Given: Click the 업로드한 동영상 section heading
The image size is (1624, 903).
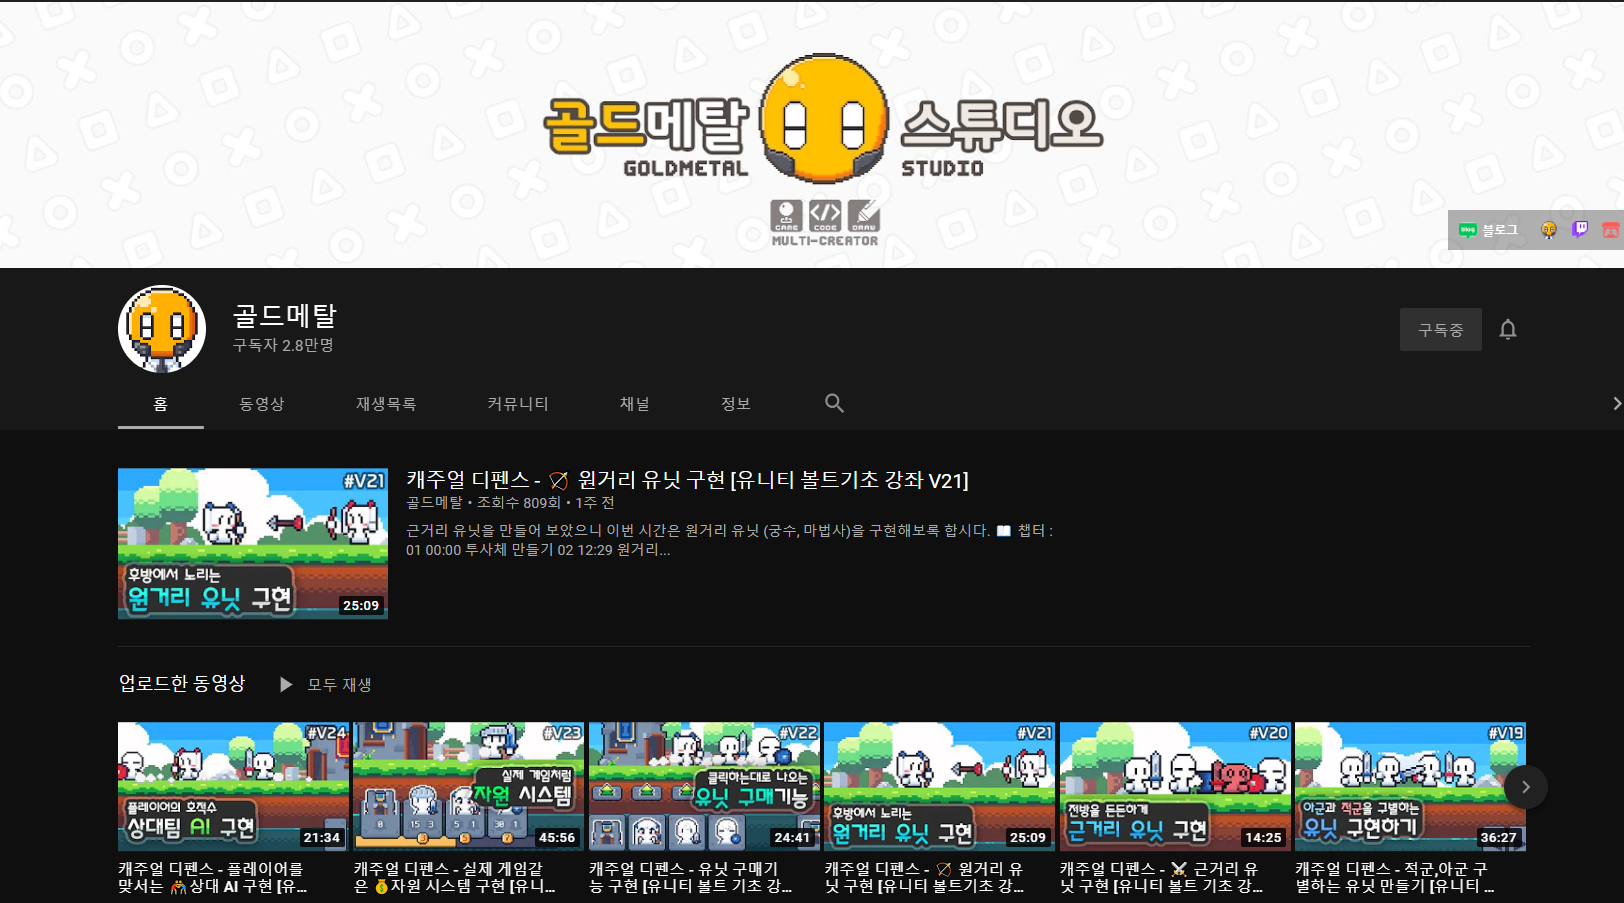Looking at the screenshot, I should tap(182, 683).
